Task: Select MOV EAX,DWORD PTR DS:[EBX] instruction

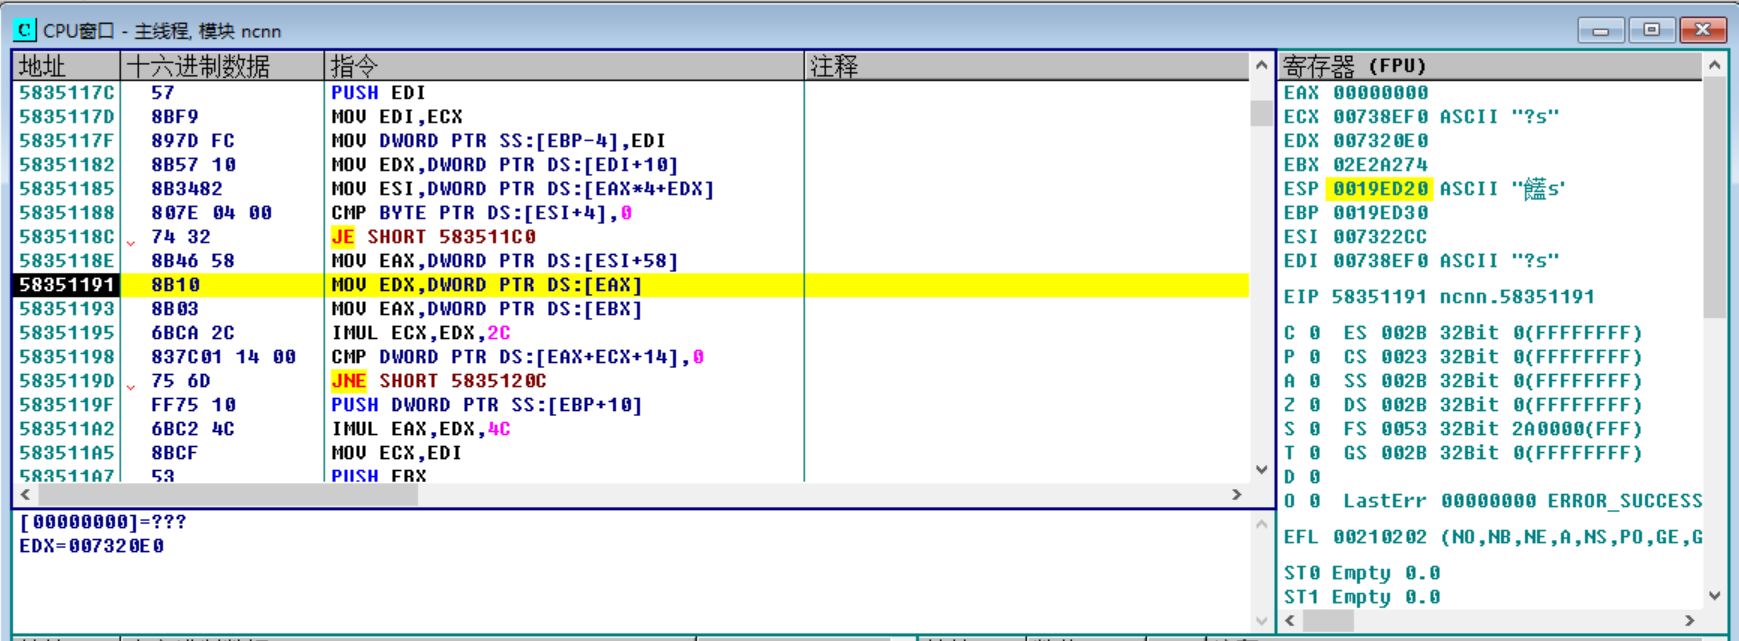Action: pos(487,309)
